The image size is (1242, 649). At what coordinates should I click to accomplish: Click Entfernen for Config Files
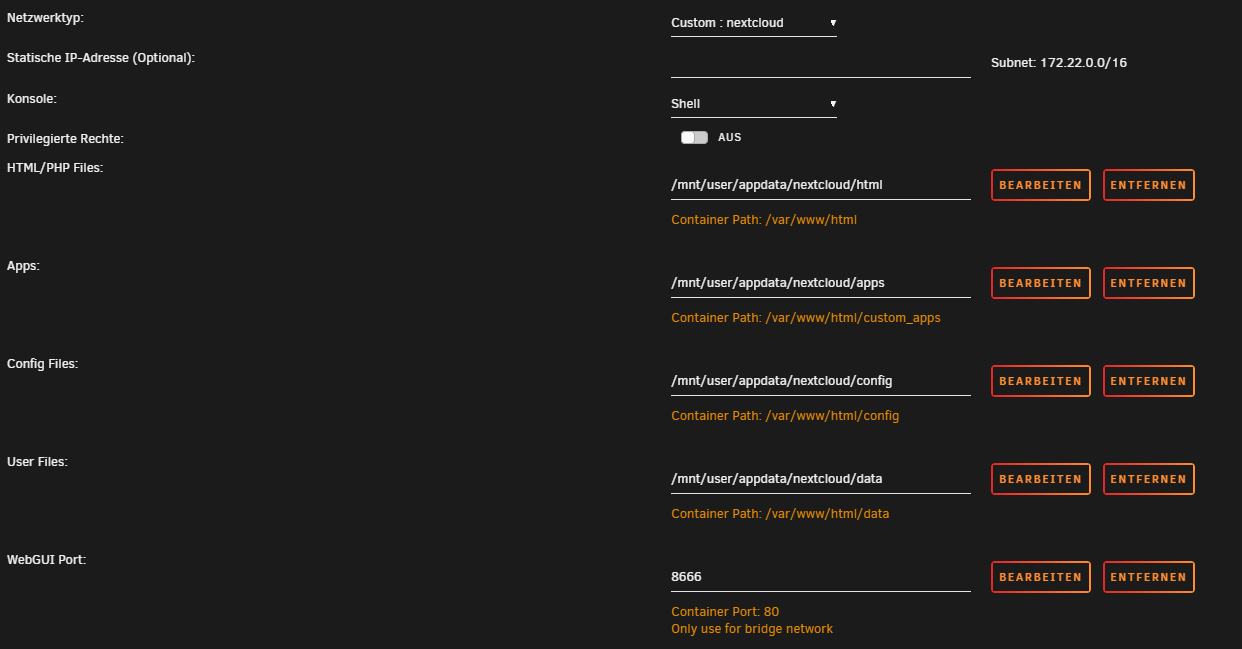coord(1149,381)
